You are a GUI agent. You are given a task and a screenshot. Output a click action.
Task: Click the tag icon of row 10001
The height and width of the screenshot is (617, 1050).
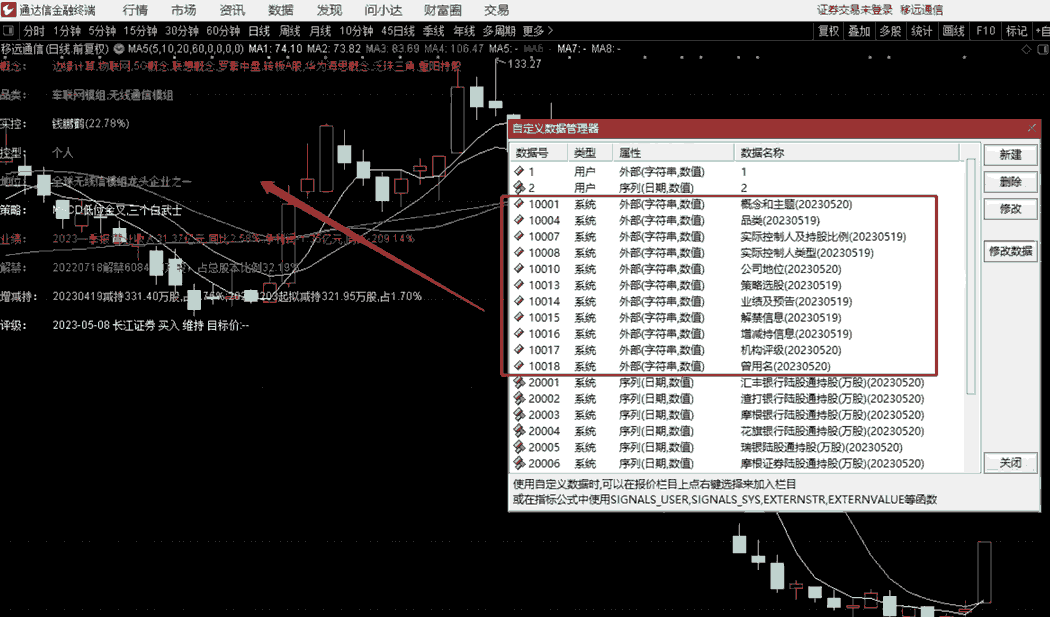click(519, 204)
